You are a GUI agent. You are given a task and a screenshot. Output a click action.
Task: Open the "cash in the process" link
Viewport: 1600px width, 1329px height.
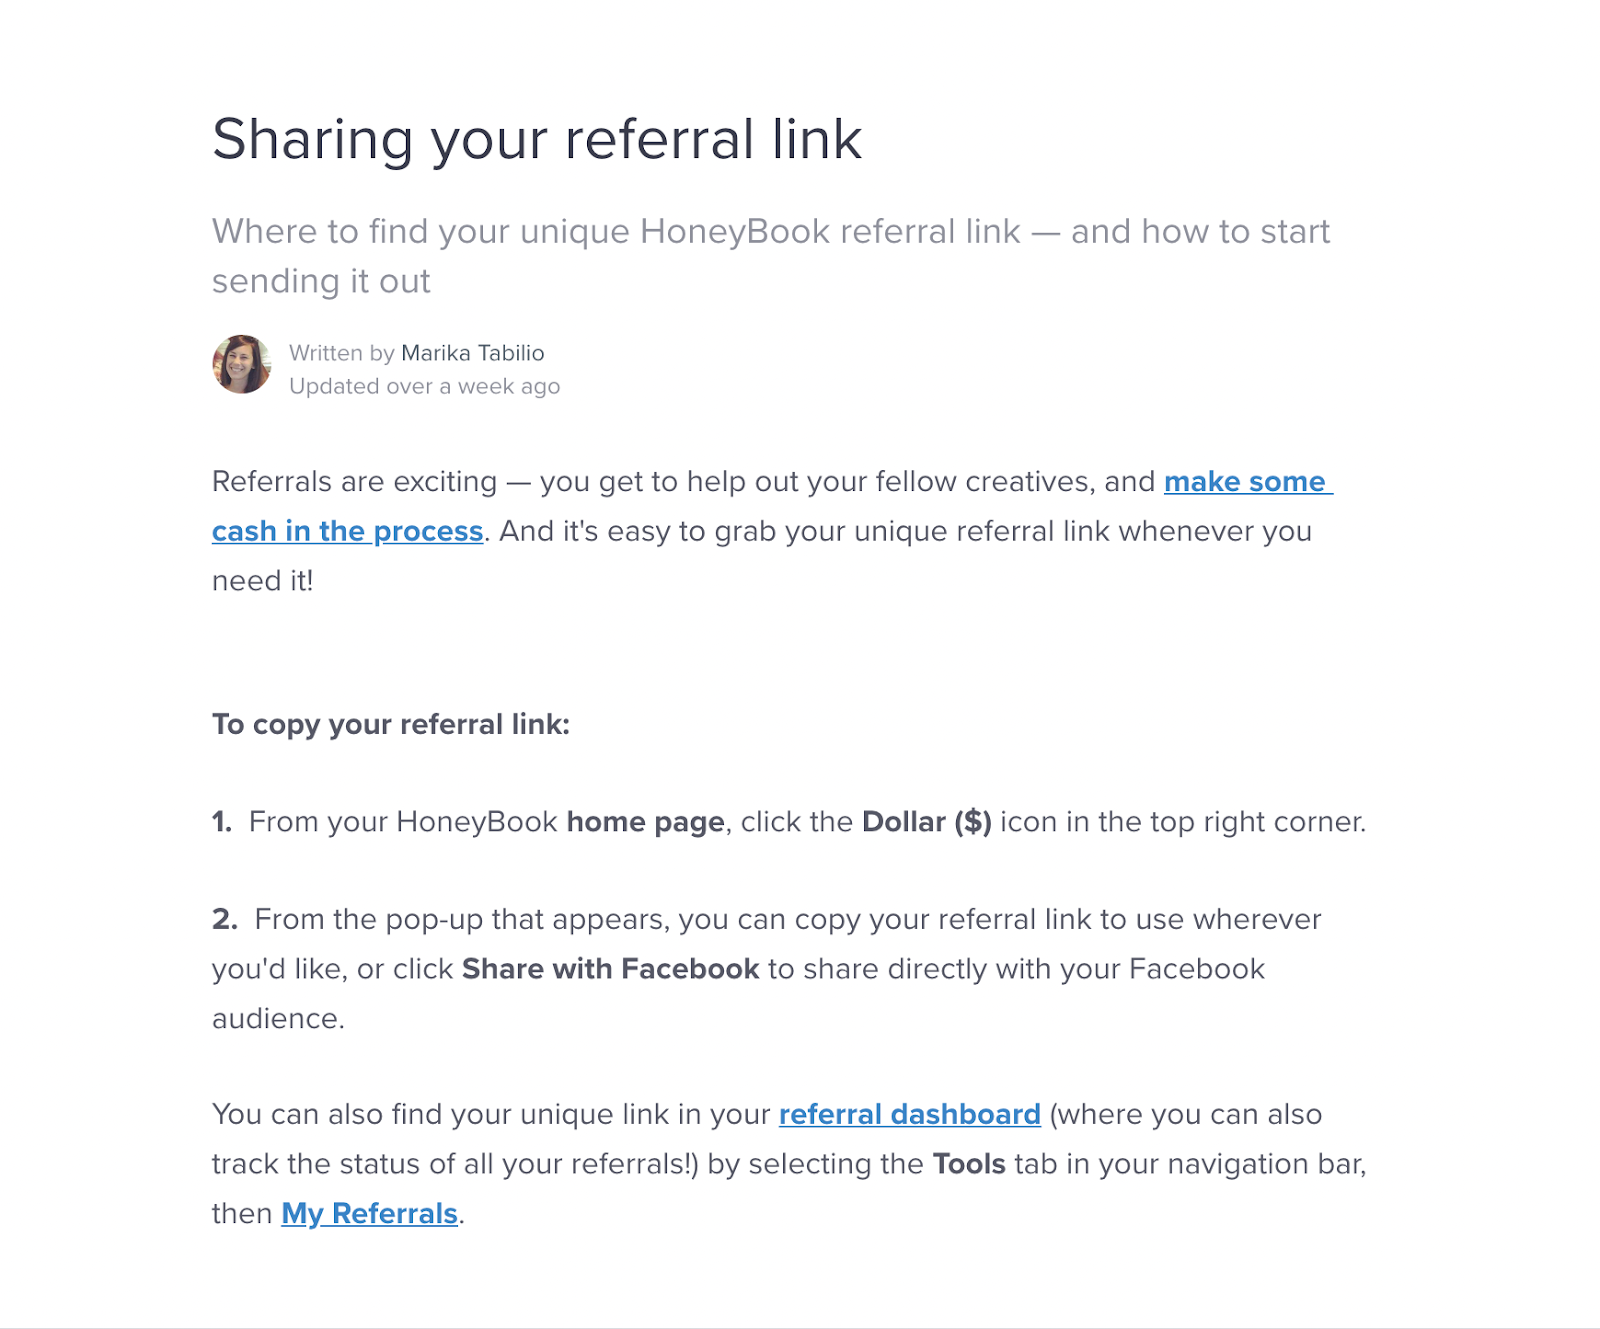click(347, 531)
